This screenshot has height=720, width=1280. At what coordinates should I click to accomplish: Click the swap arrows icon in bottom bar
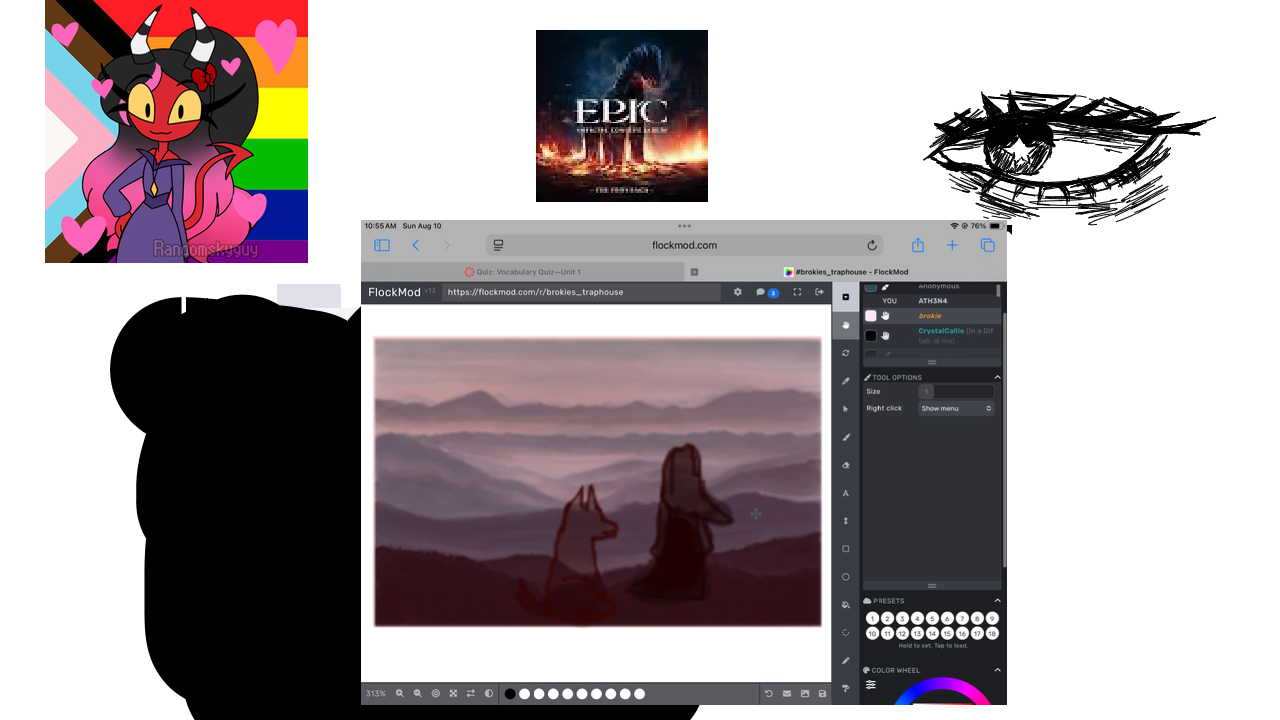coord(470,693)
